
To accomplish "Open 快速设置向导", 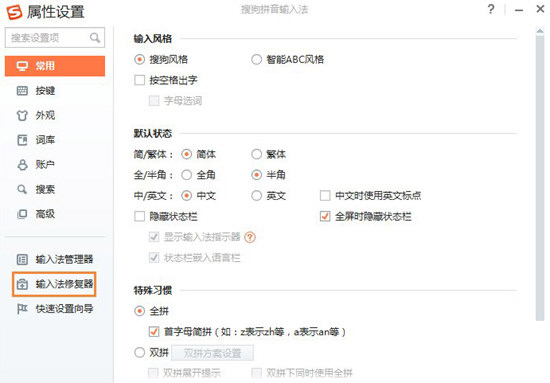I will [55, 309].
